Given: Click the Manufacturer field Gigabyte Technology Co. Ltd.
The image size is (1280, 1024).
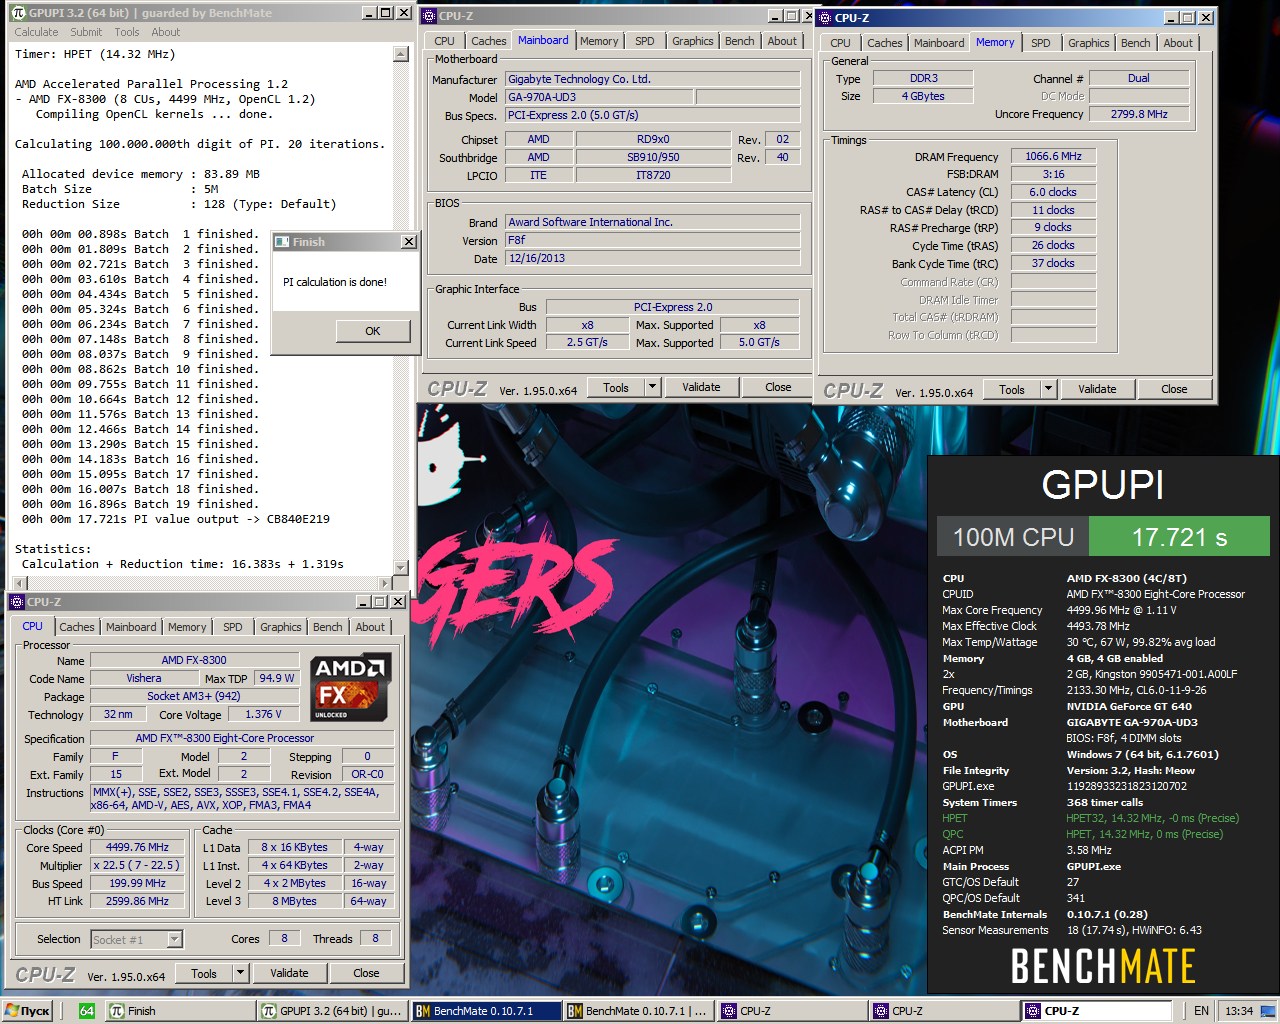Looking at the screenshot, I should click(653, 79).
